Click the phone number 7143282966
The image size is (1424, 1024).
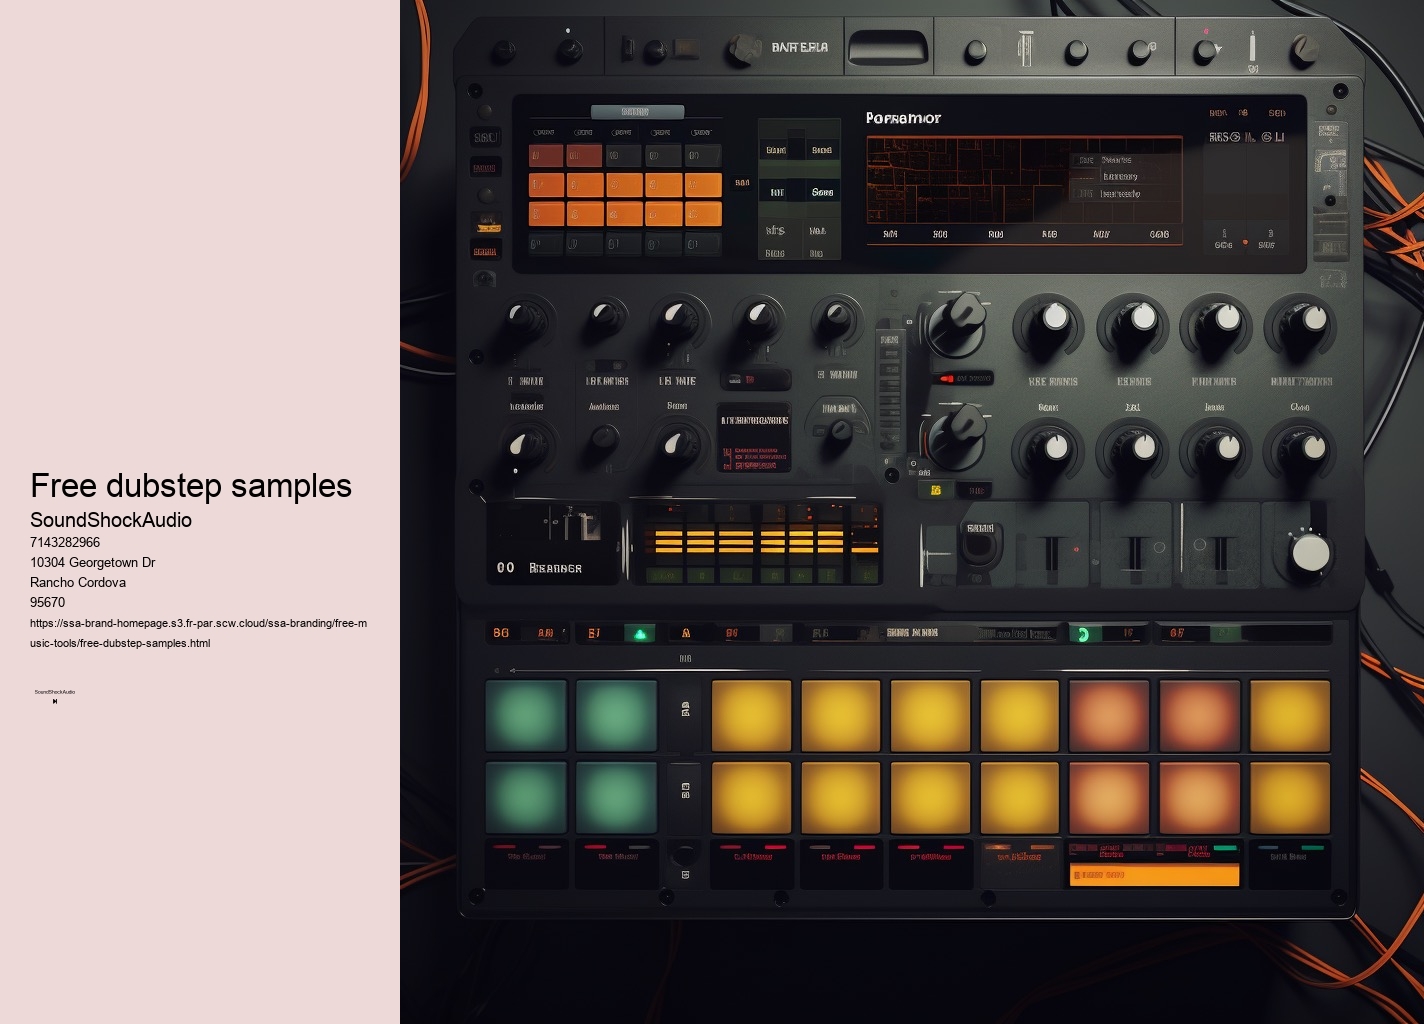point(65,542)
